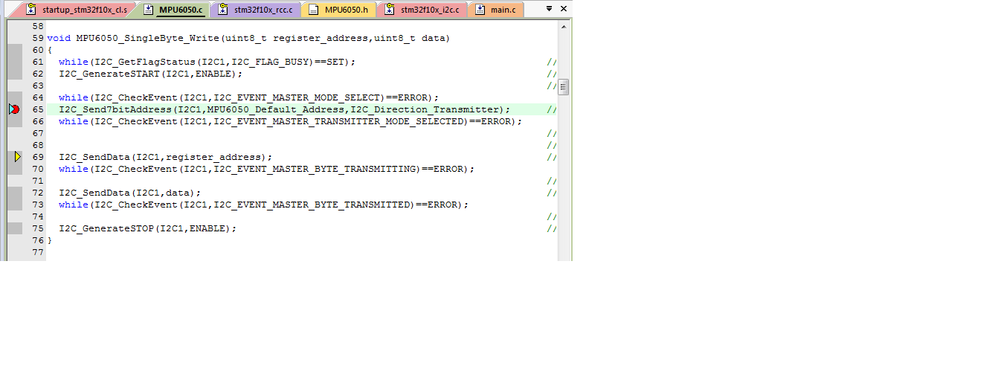Image resolution: width=998 pixels, height=389 pixels.
Task: Click line with "I2C_EVENT_MASTER_BYTE_TRANSMITTING"
Action: (x=267, y=169)
